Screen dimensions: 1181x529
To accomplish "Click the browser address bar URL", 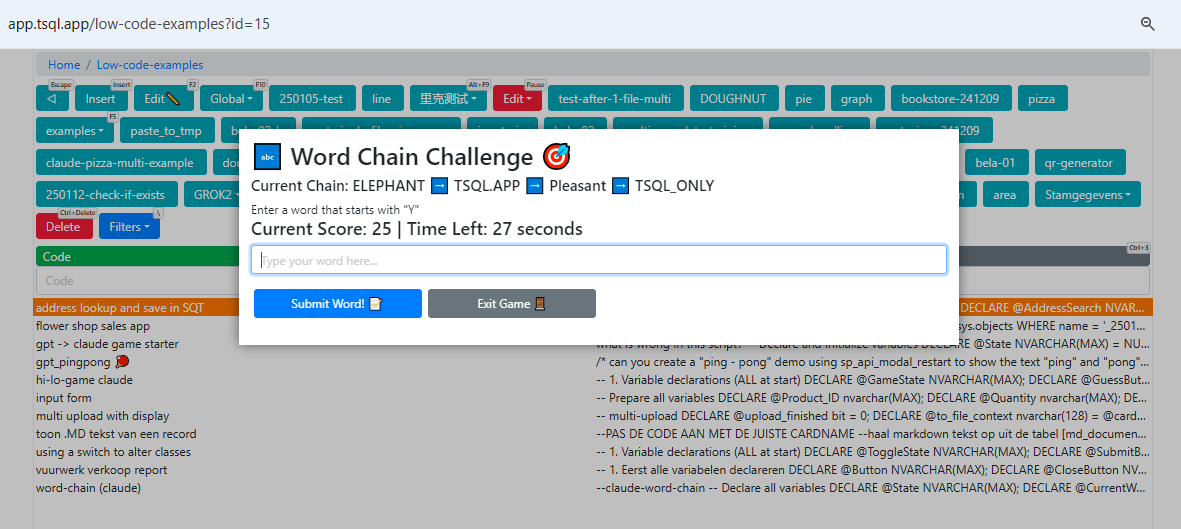I will [139, 23].
